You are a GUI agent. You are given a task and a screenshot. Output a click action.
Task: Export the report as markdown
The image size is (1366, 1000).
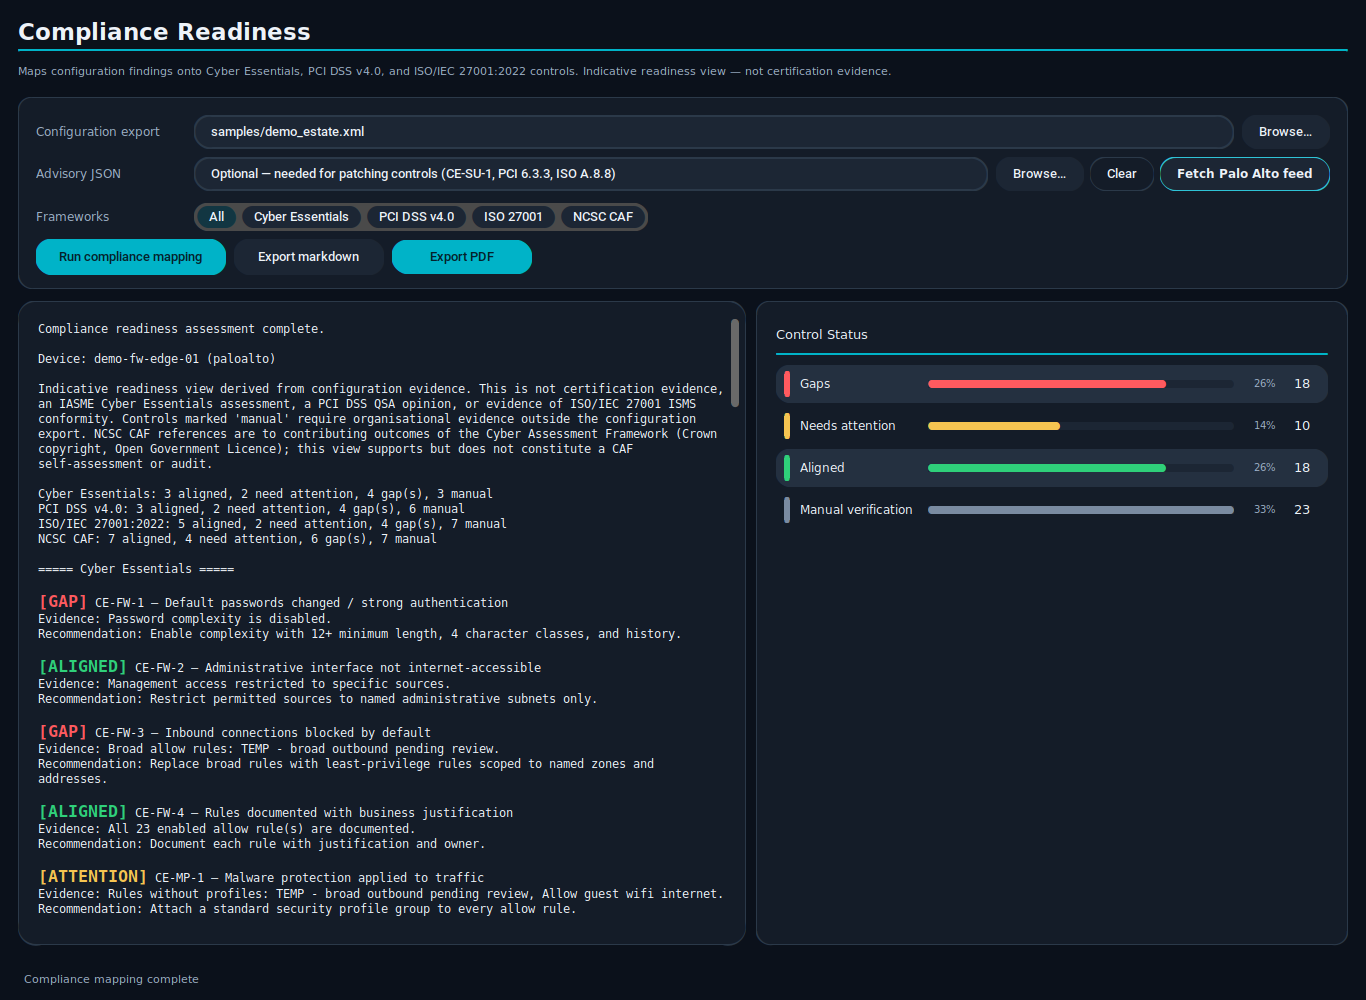pos(308,257)
